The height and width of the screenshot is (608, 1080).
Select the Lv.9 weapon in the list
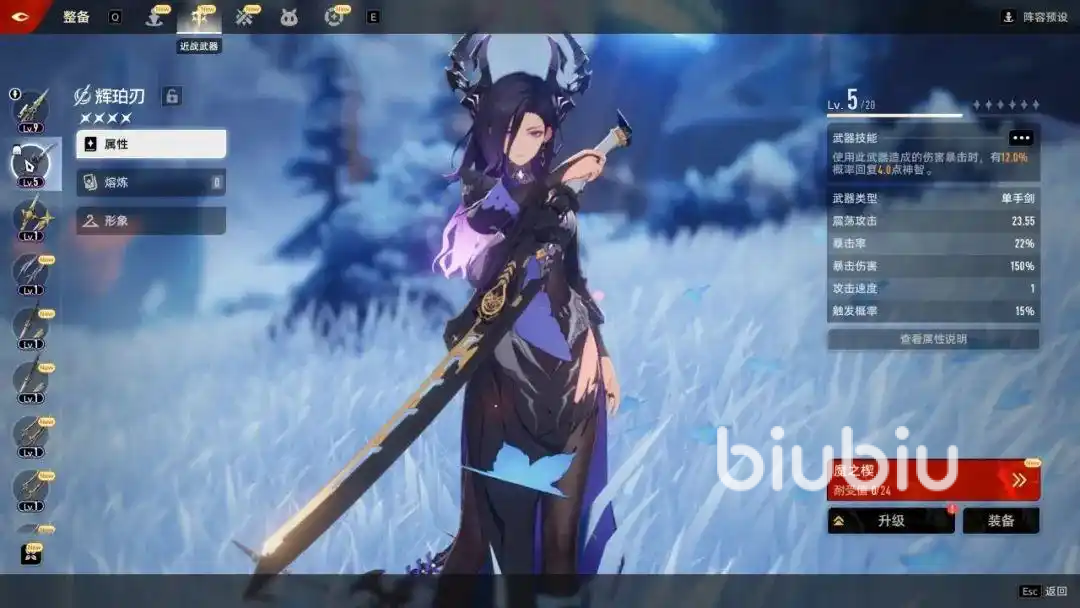tap(30, 109)
